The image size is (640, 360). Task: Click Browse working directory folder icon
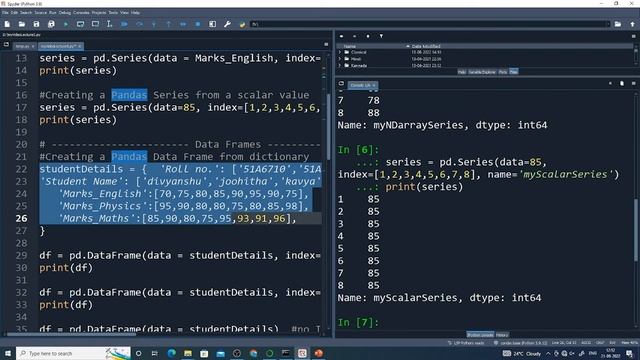click(618, 24)
